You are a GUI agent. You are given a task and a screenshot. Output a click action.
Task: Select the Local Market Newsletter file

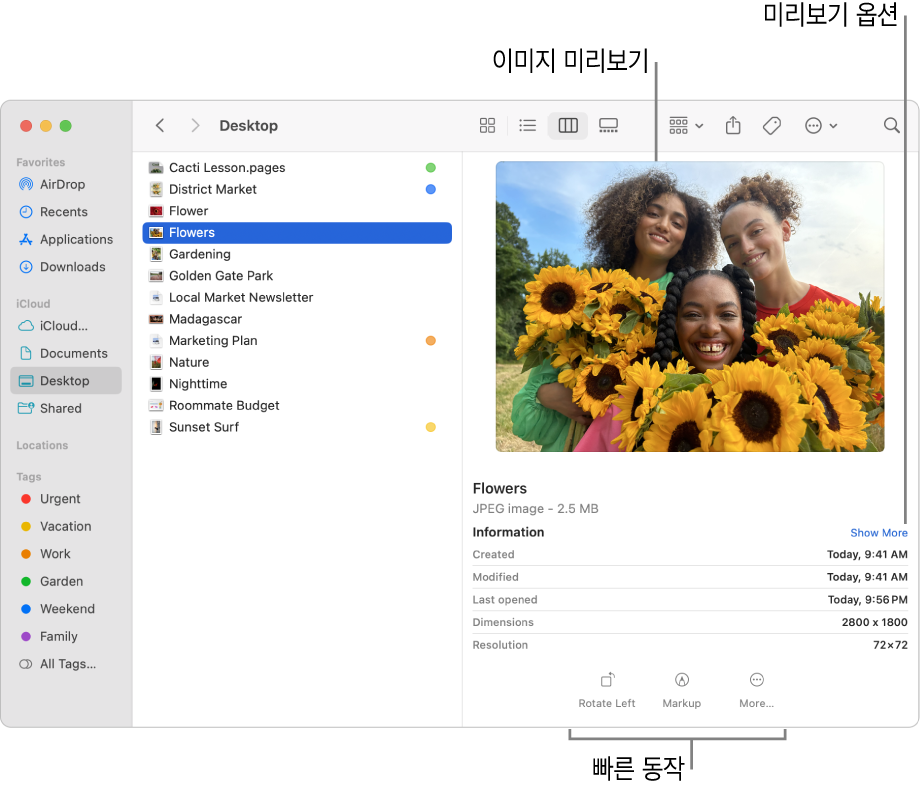[x=297, y=297]
